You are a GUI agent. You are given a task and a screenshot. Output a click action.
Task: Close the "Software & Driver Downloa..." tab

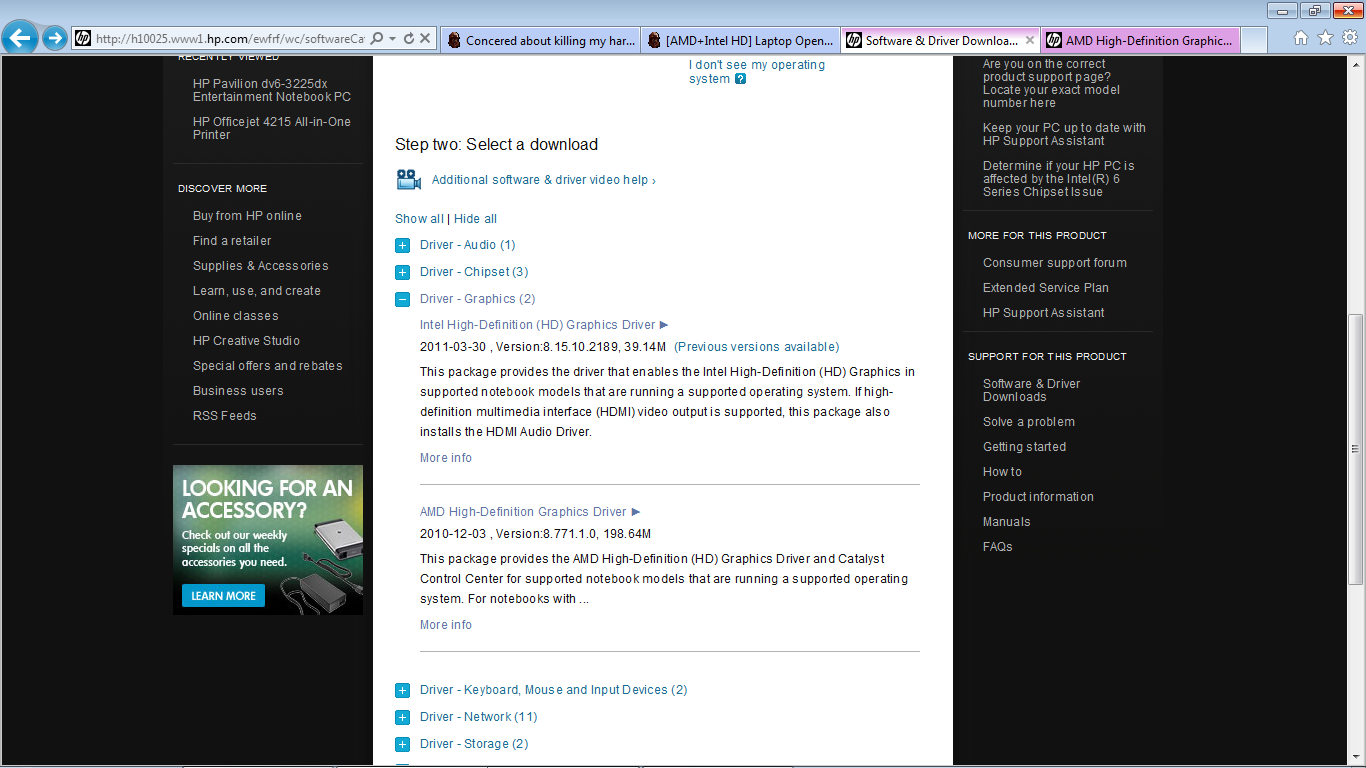1030,41
